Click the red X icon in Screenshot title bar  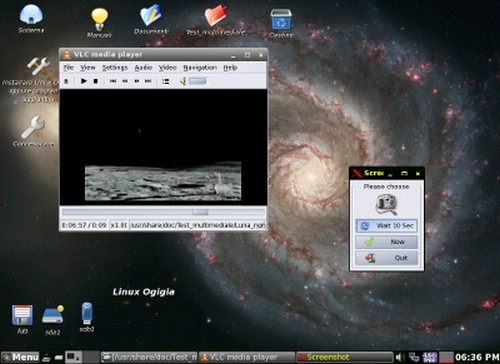(357, 173)
